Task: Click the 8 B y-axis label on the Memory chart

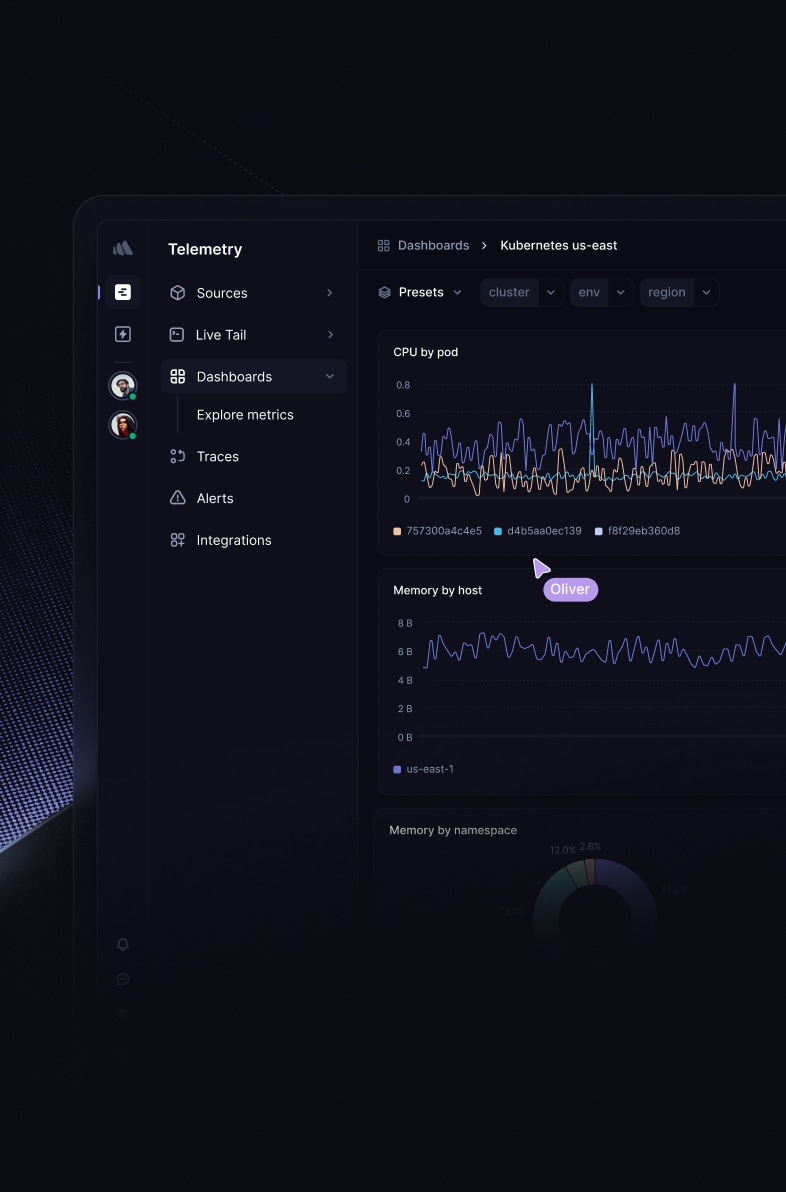Action: tap(404, 623)
